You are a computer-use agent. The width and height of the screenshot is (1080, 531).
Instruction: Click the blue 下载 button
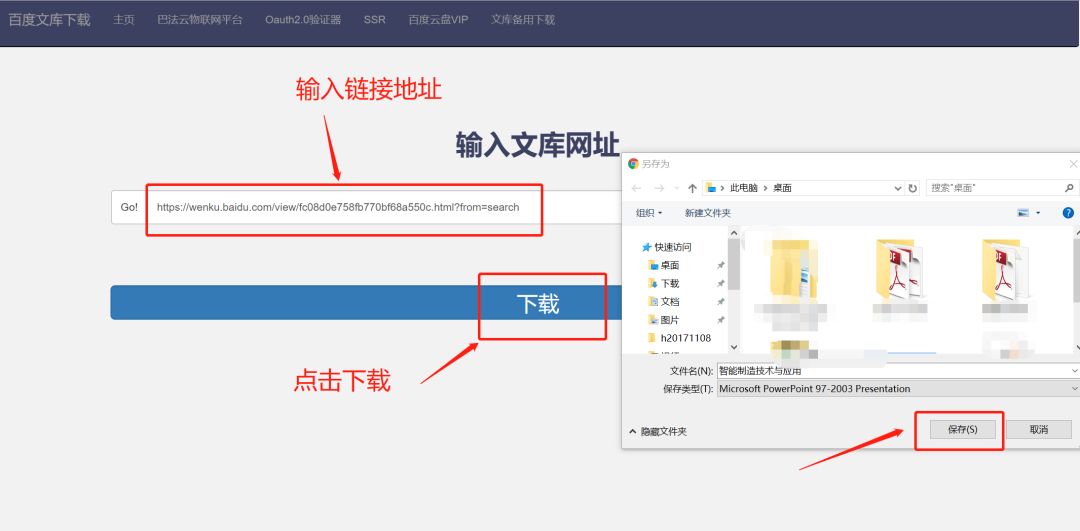pyautogui.click(x=360, y=303)
